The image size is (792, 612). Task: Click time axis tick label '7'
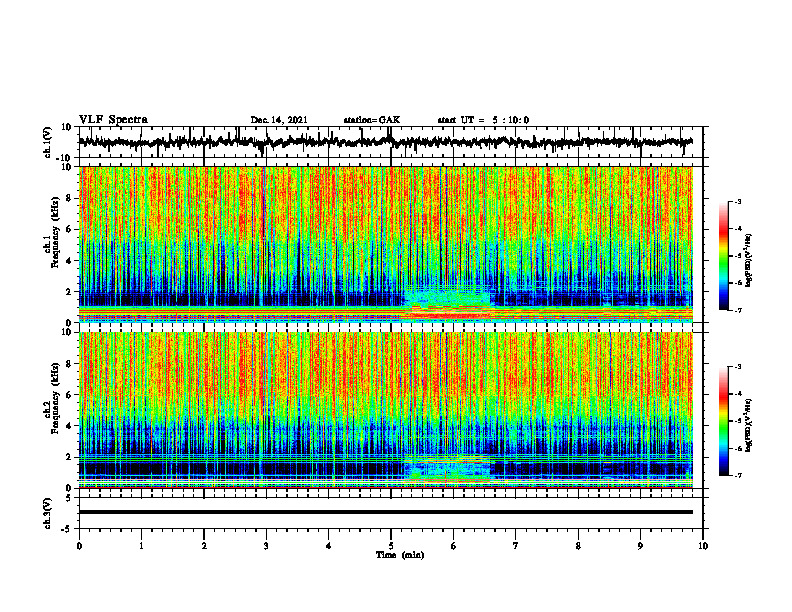(x=516, y=546)
